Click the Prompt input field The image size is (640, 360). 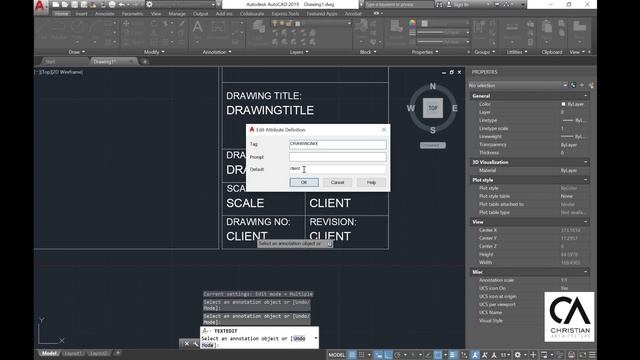338,157
